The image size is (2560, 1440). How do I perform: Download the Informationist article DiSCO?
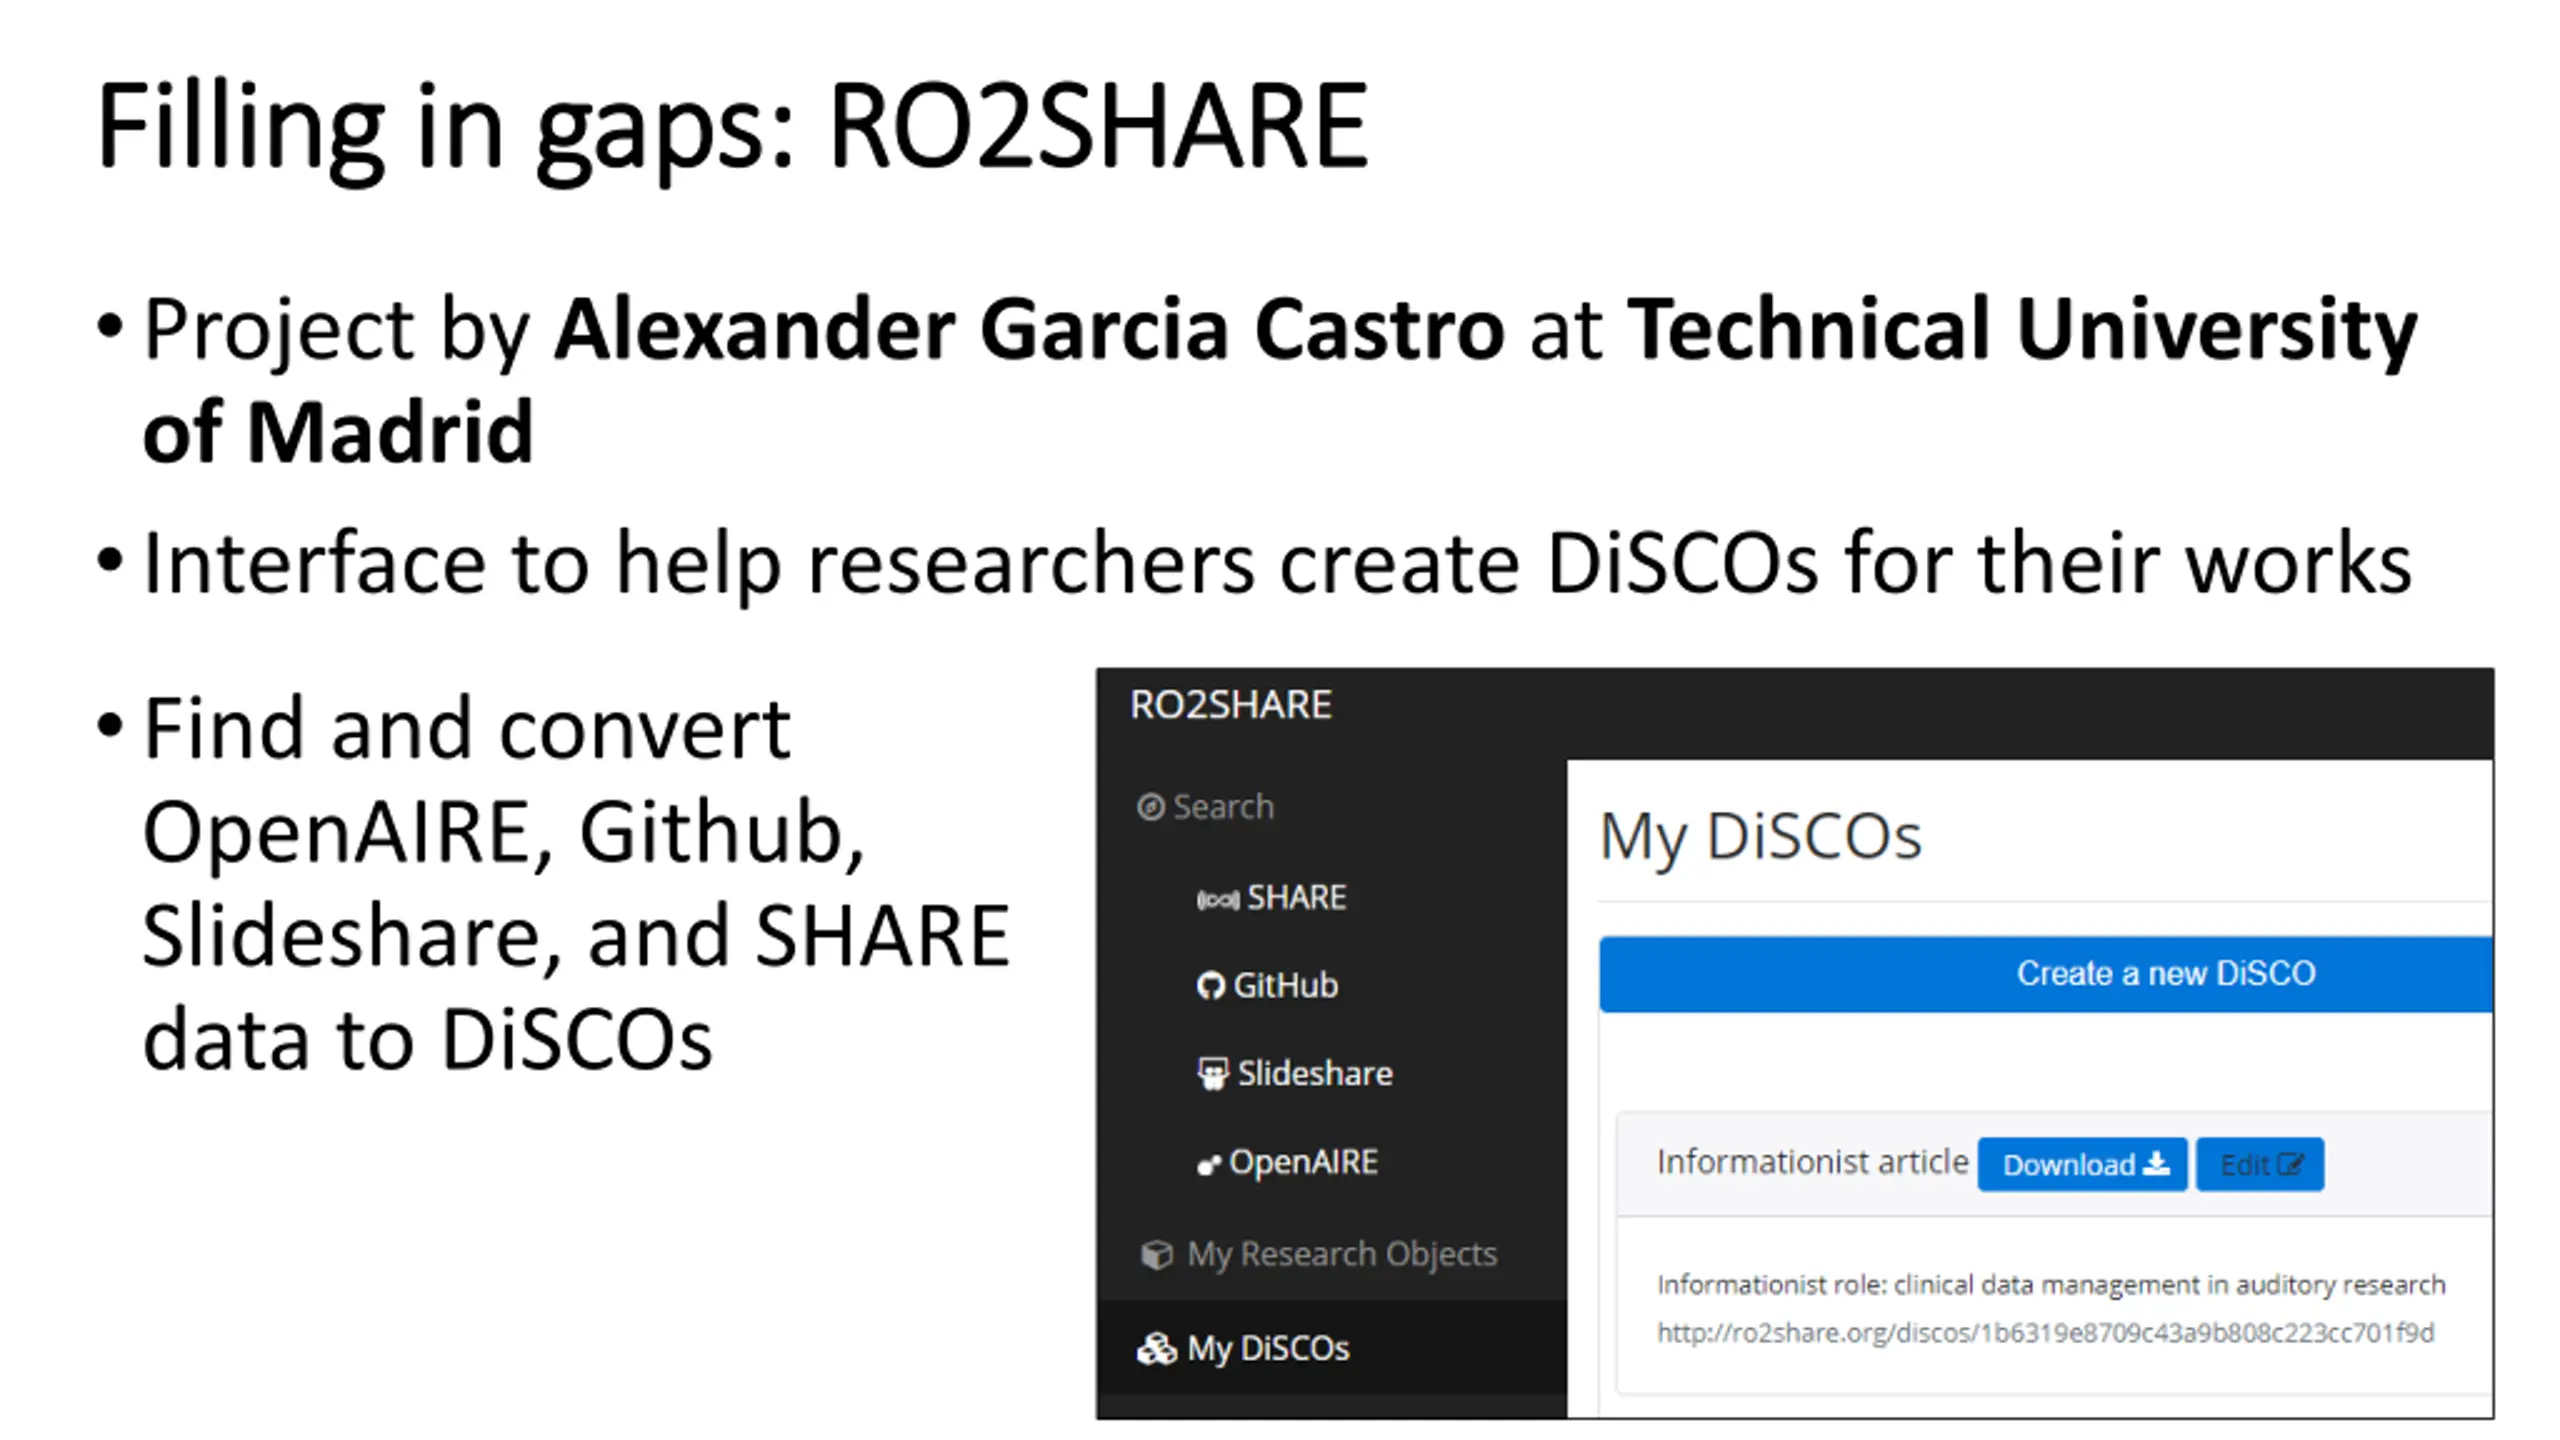coord(2082,1165)
